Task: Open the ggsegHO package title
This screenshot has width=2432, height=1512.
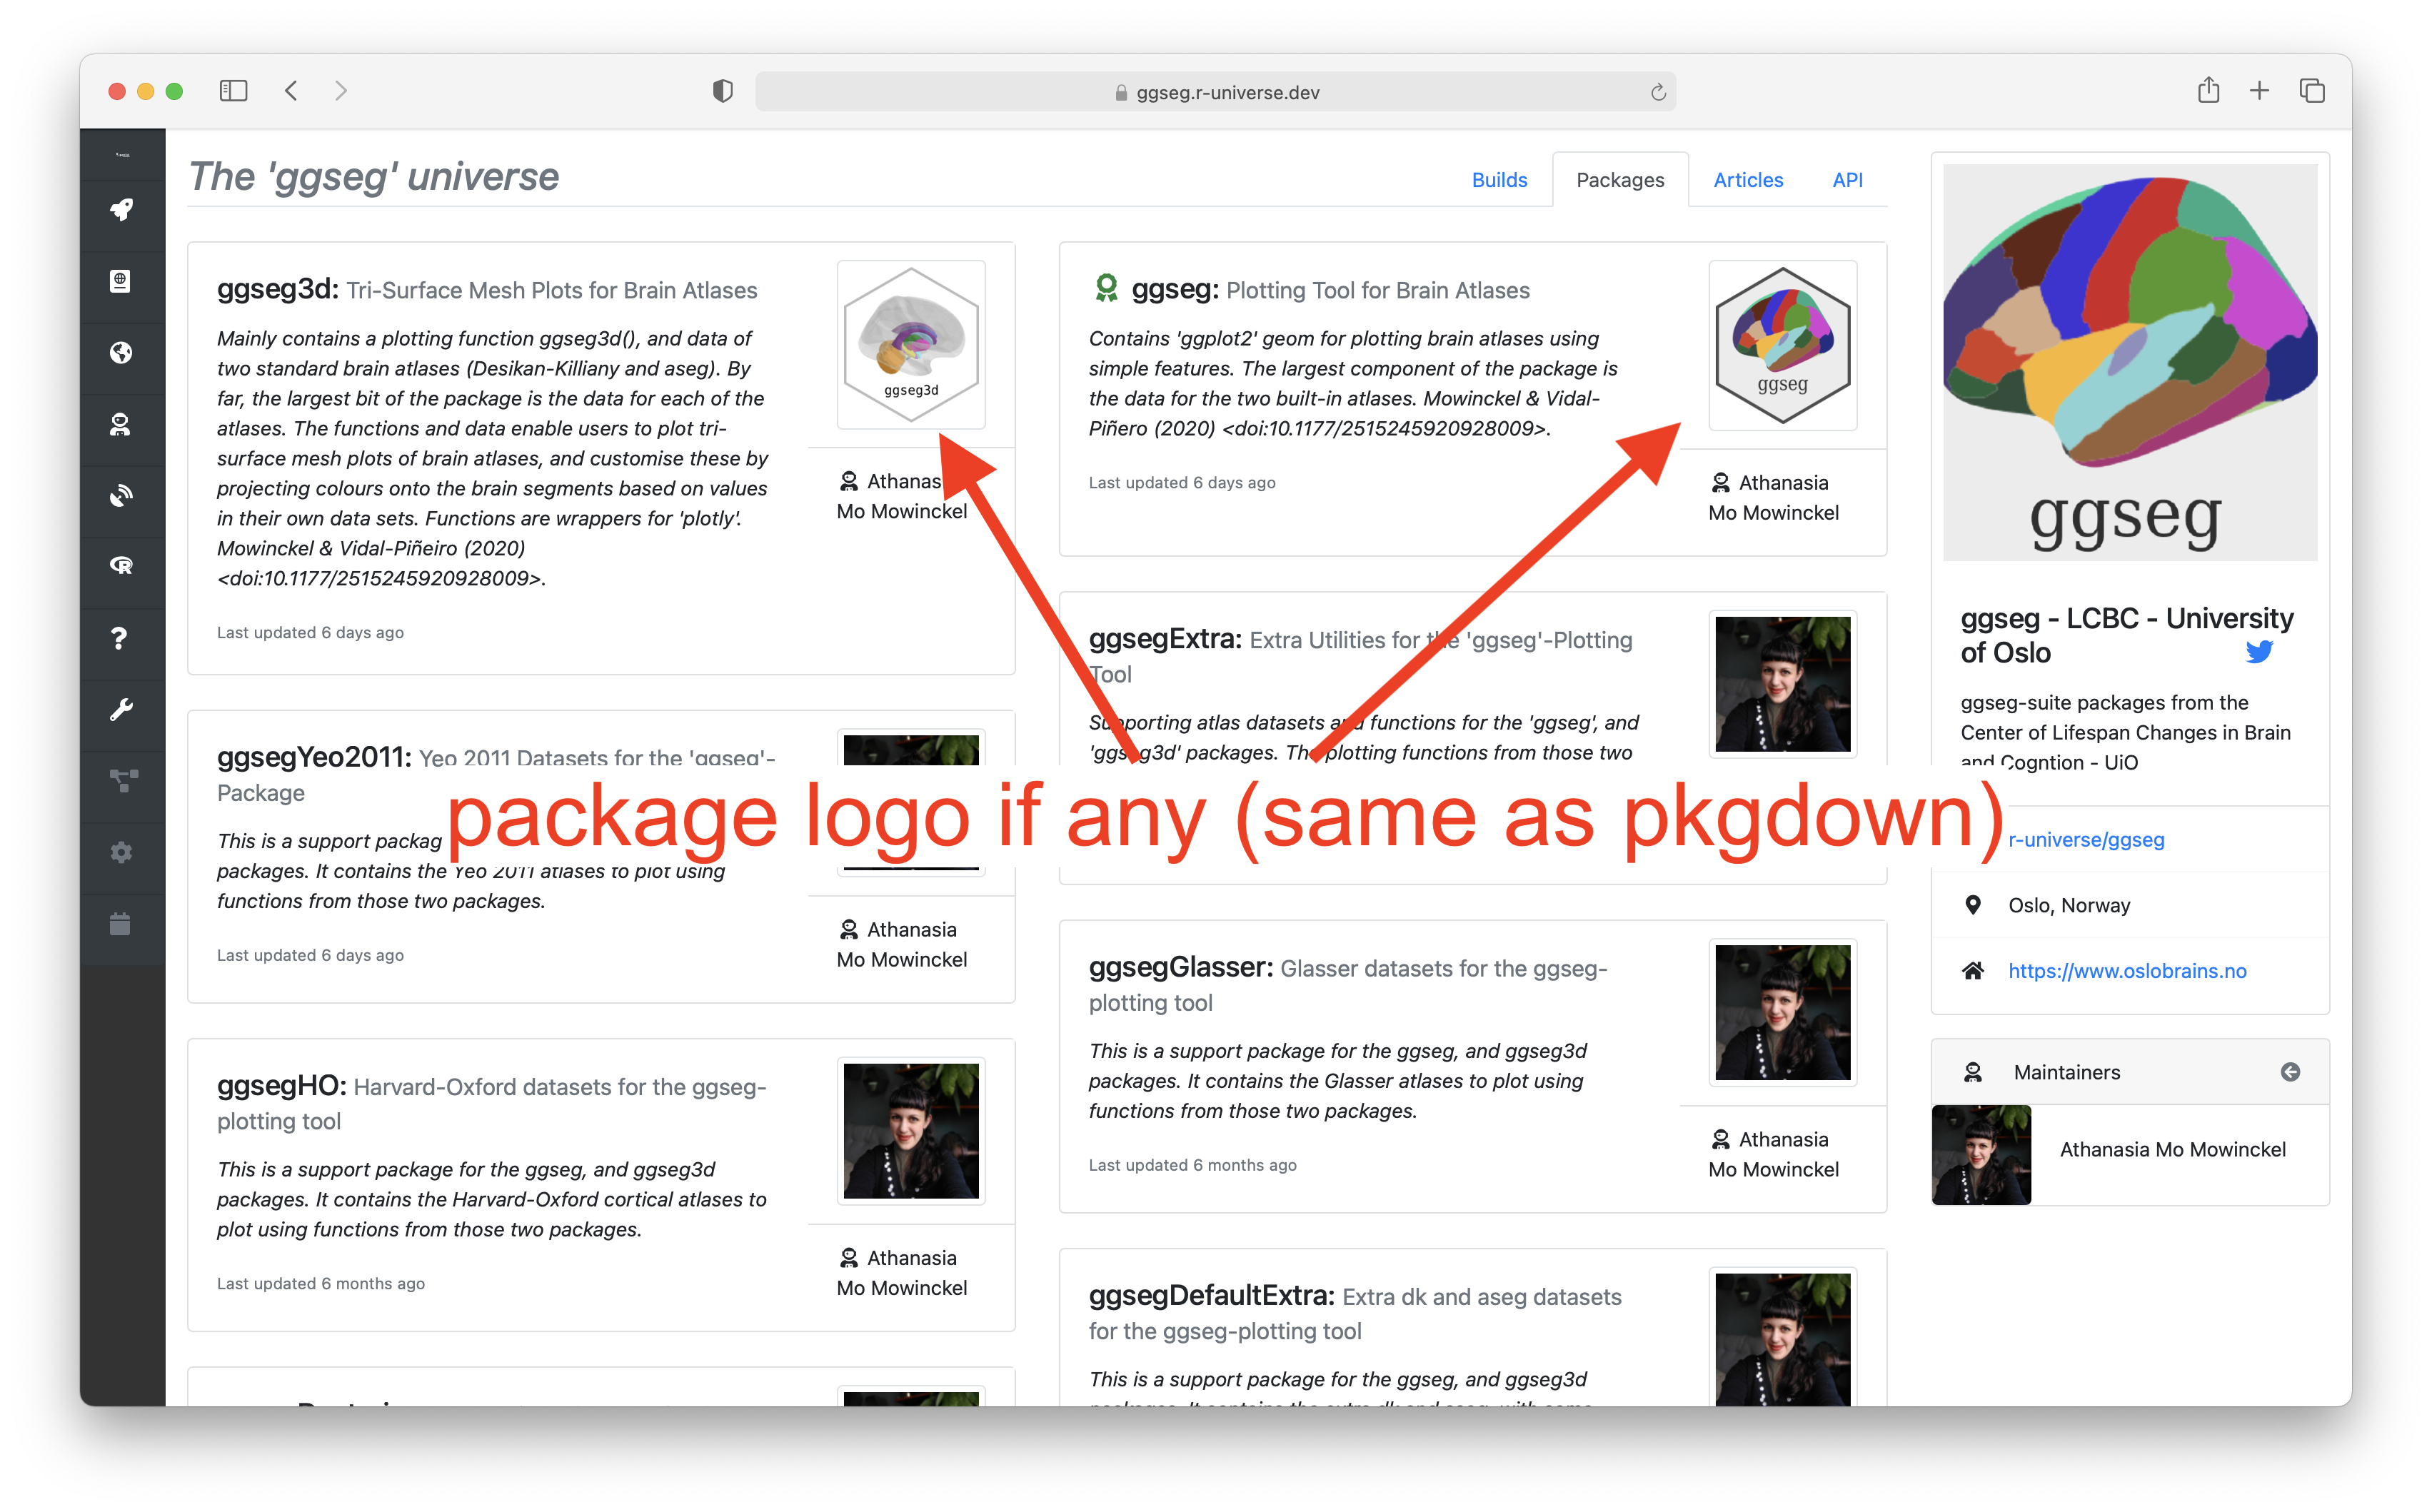Action: 282,1085
